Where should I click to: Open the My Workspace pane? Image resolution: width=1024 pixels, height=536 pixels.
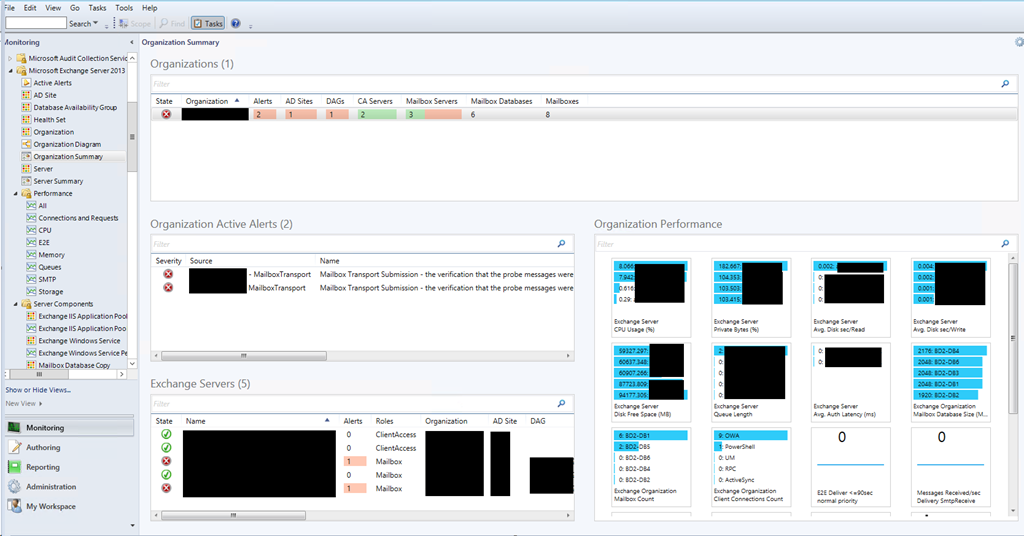click(x=50, y=507)
